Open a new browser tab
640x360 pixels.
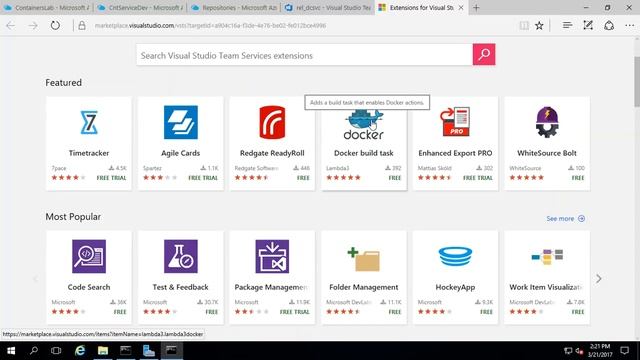[476, 8]
